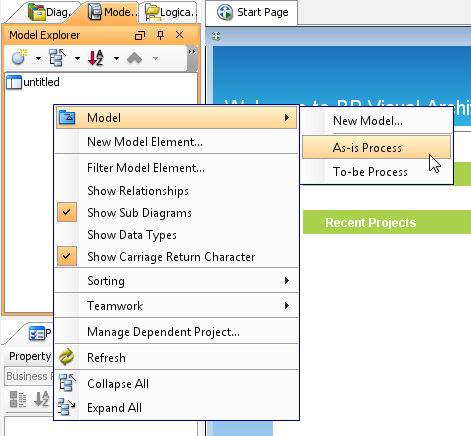Click the Collapse tree icon in Model Explorer toolbar

57,58
